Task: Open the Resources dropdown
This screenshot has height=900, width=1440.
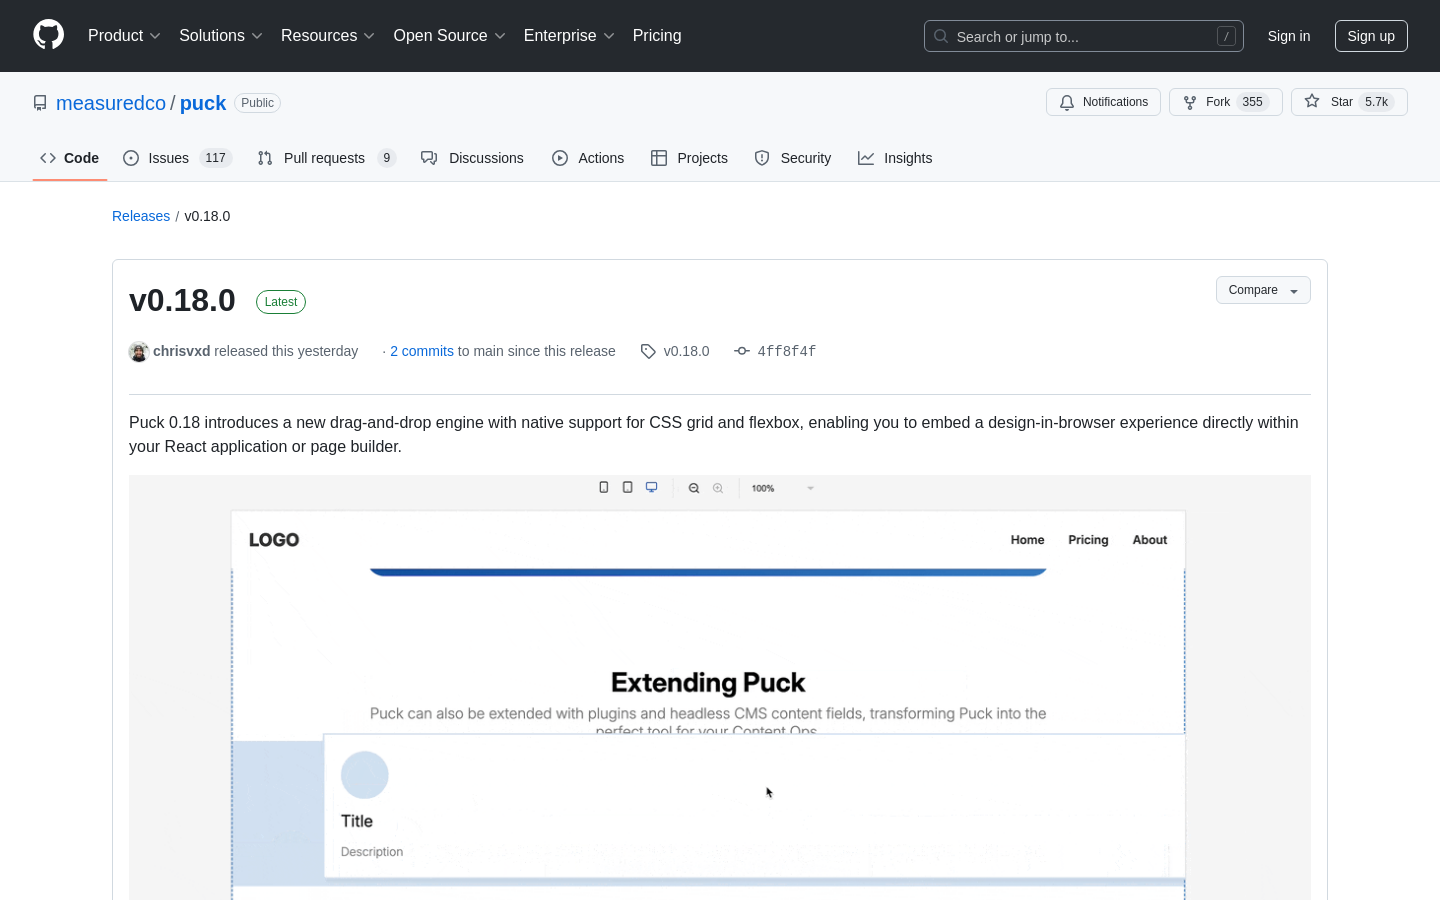Action: click(x=328, y=36)
